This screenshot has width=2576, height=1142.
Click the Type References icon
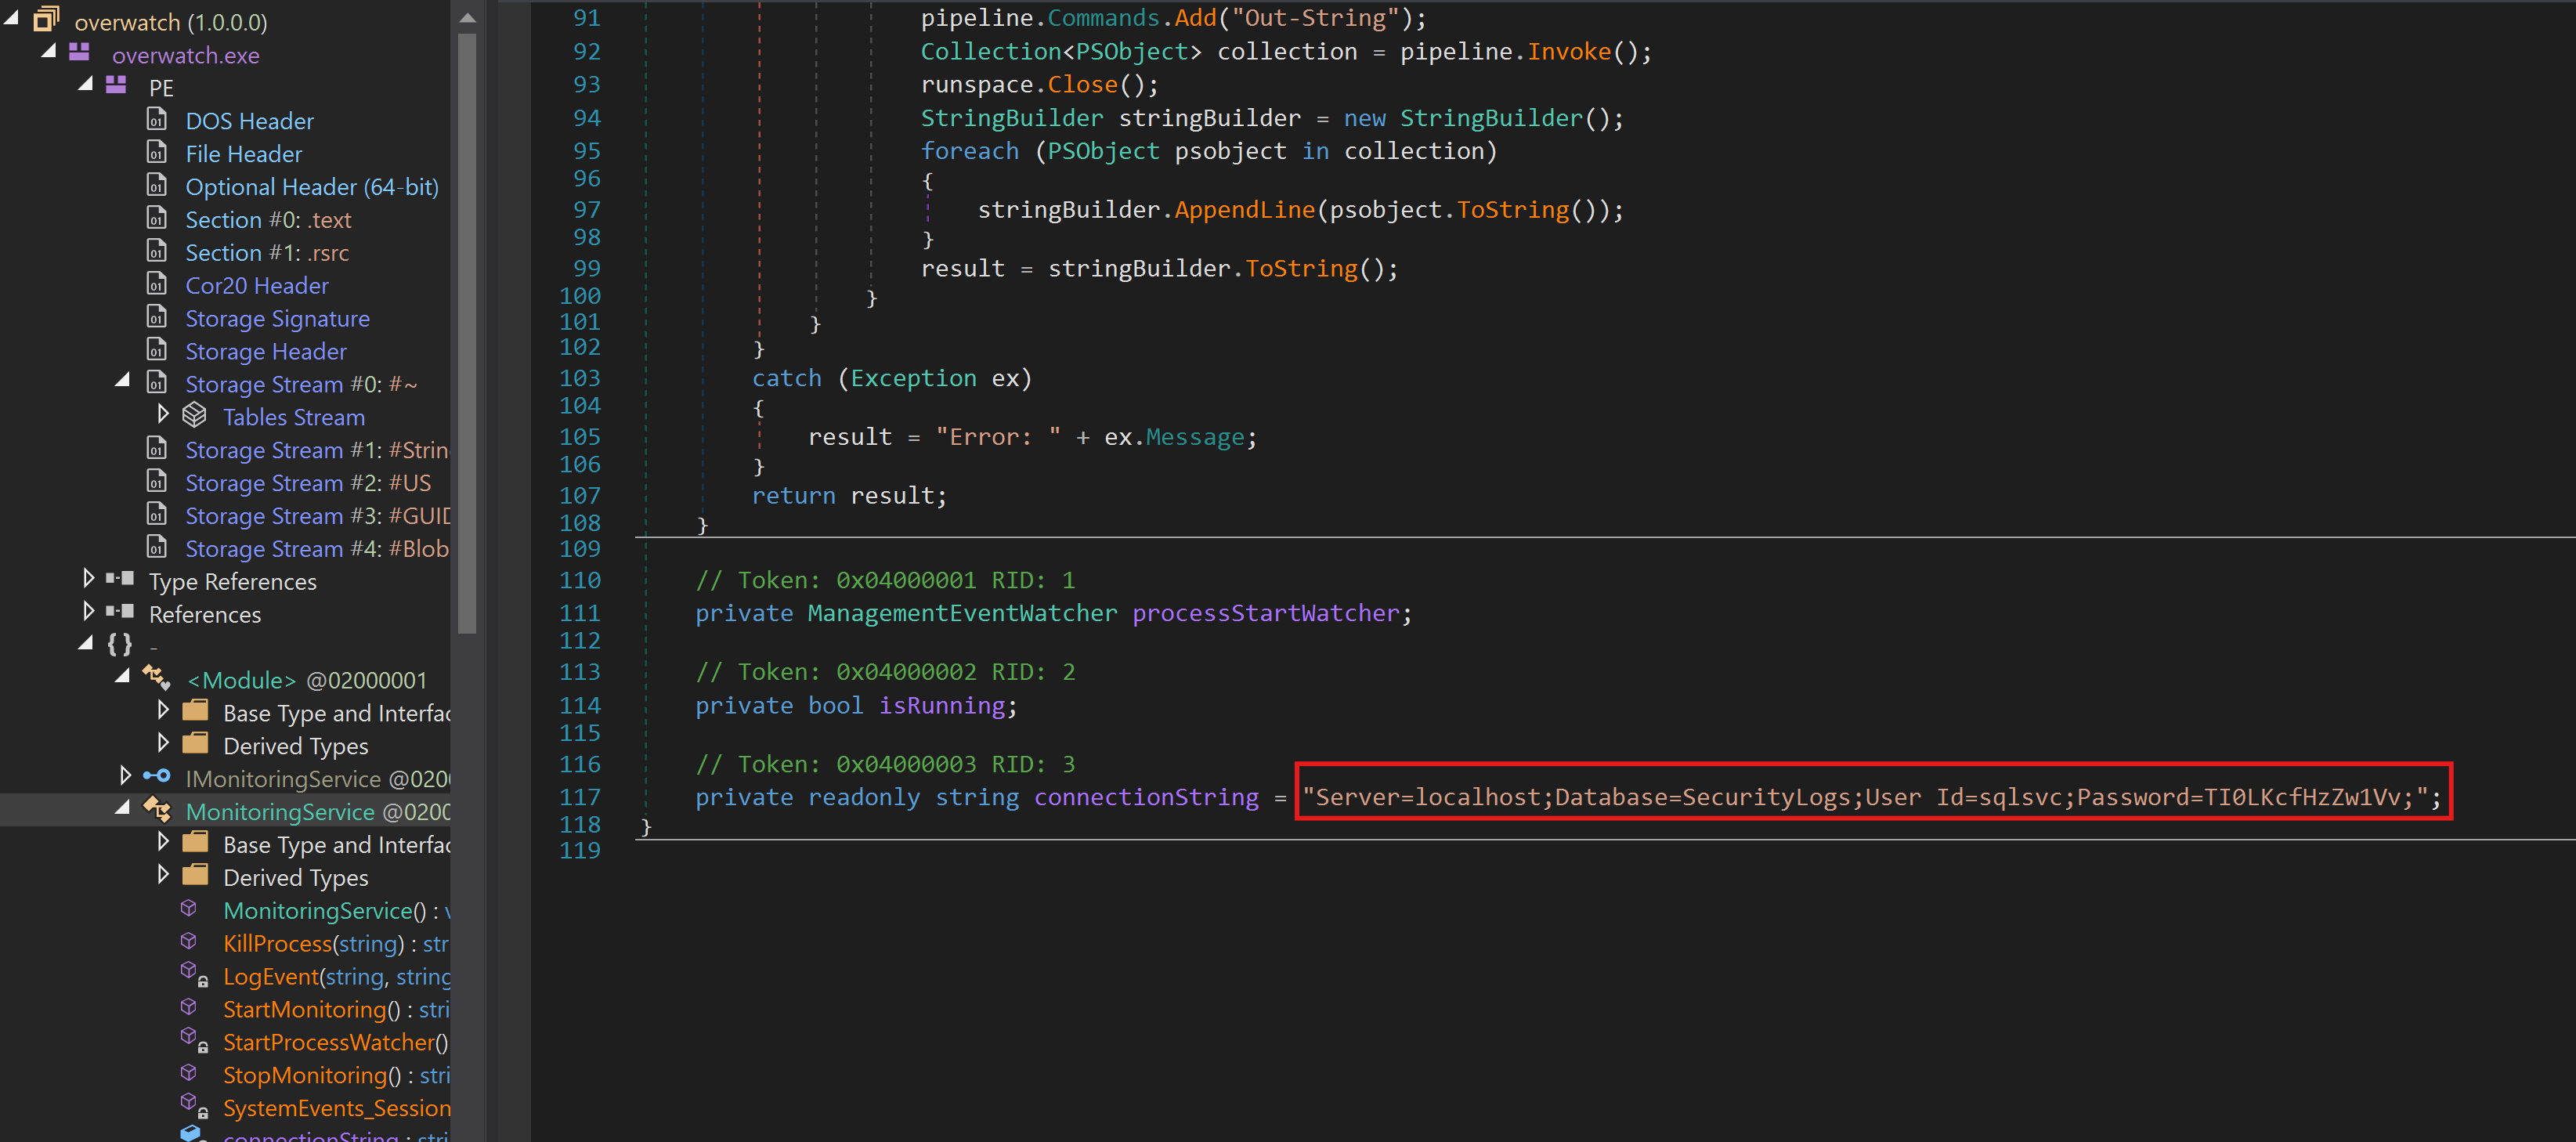point(120,579)
